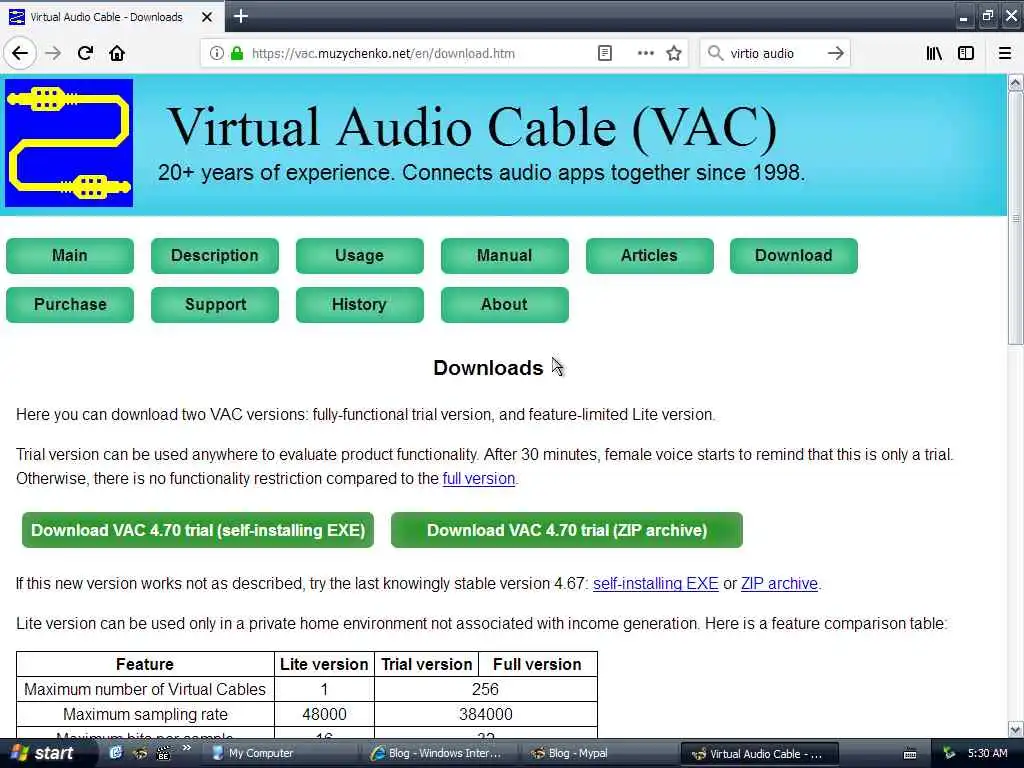Click the vertical scrollbar thumb

(1015, 217)
